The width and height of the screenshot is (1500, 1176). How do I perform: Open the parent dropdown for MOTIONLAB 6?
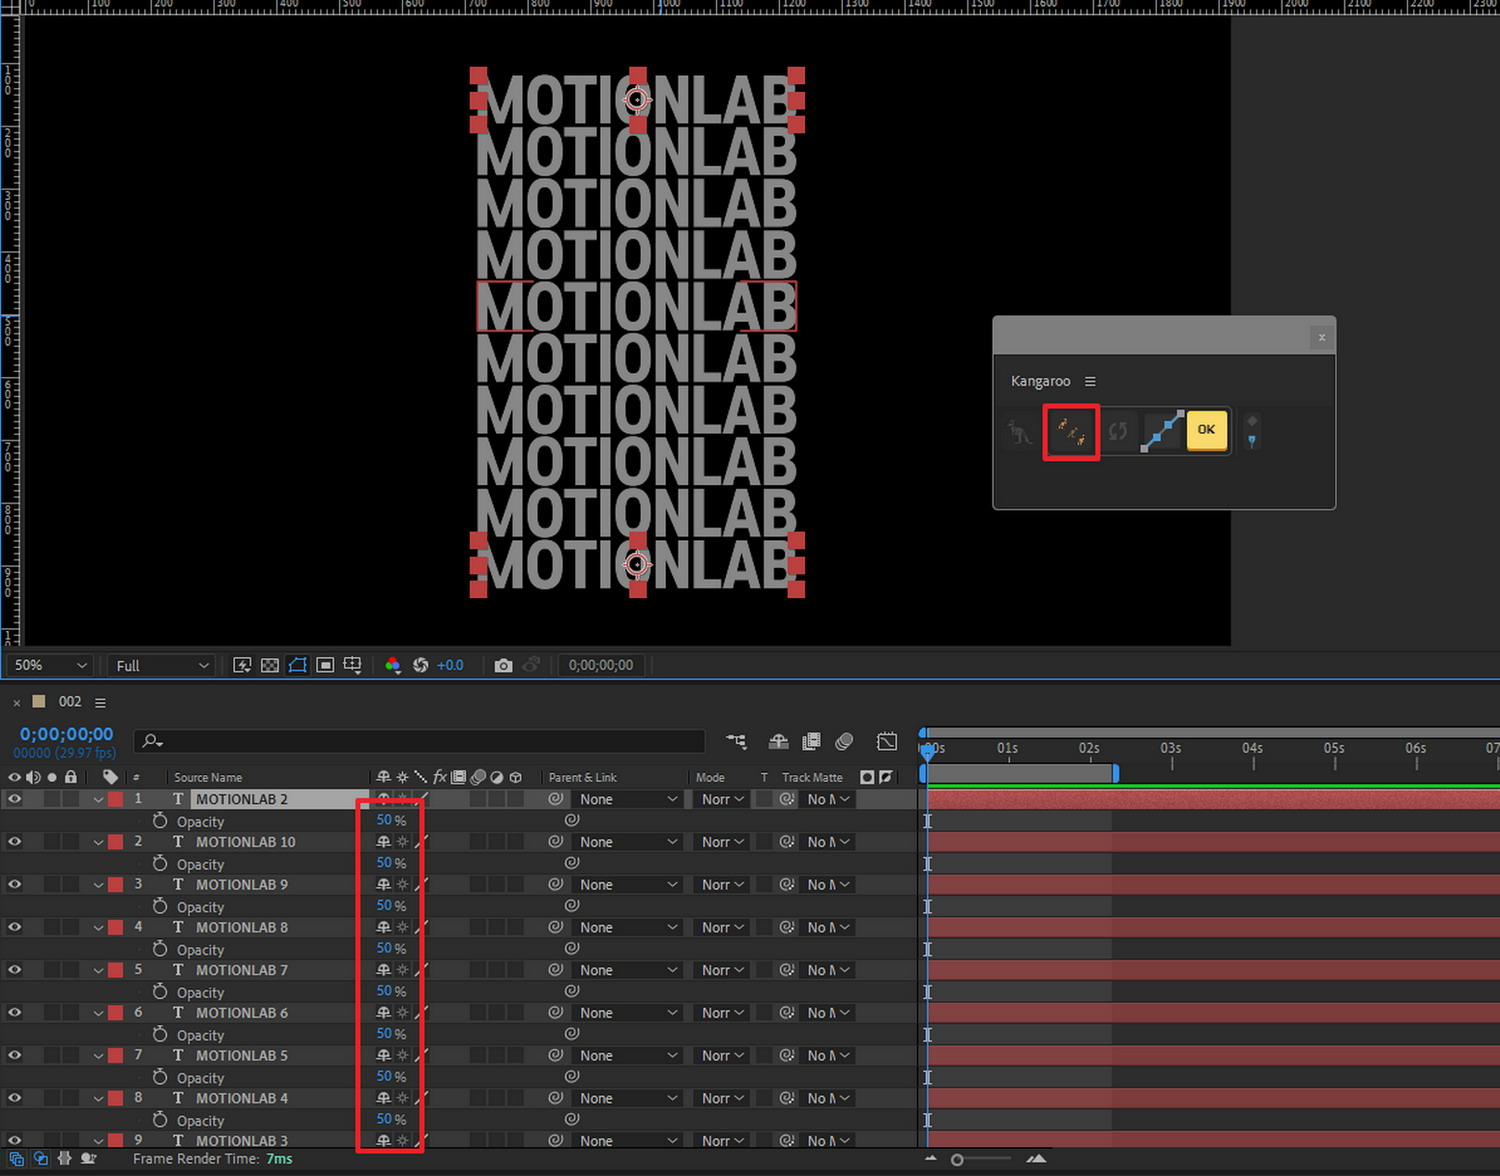(628, 1012)
